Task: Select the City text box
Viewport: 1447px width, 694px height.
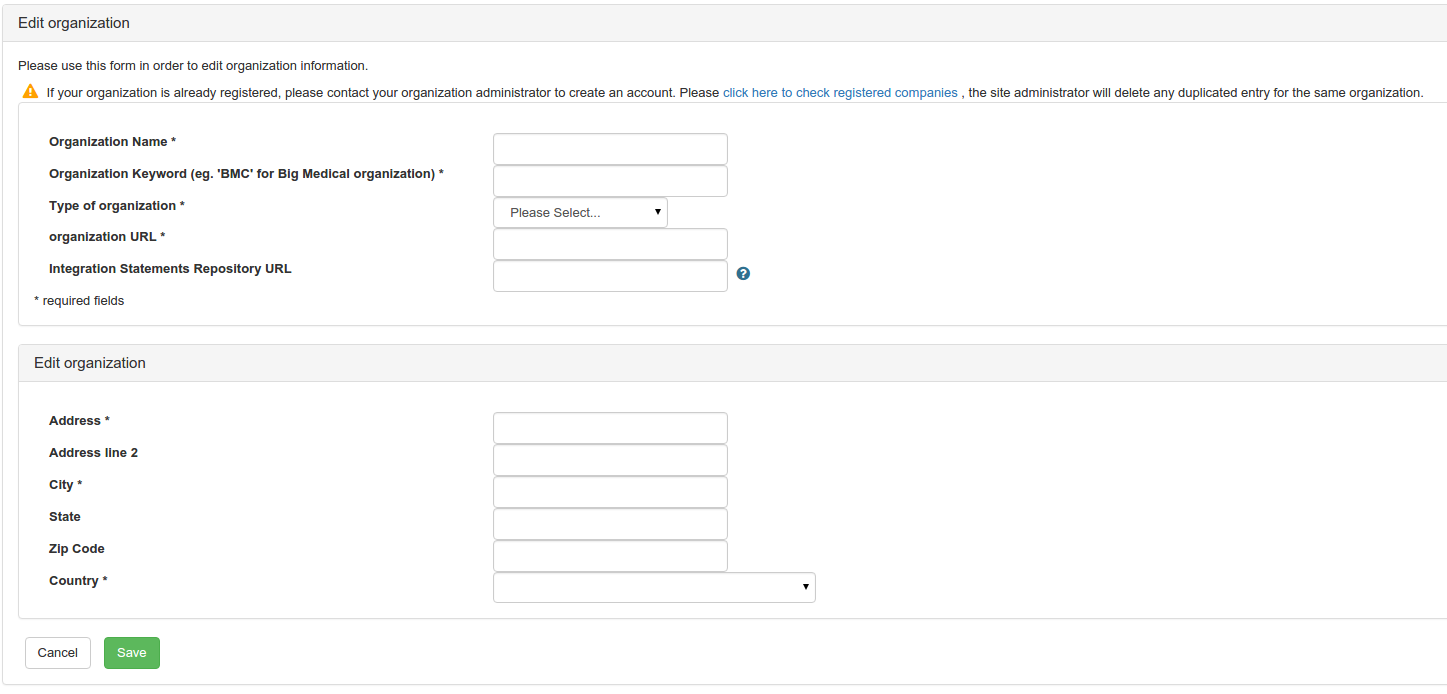Action: (610, 492)
